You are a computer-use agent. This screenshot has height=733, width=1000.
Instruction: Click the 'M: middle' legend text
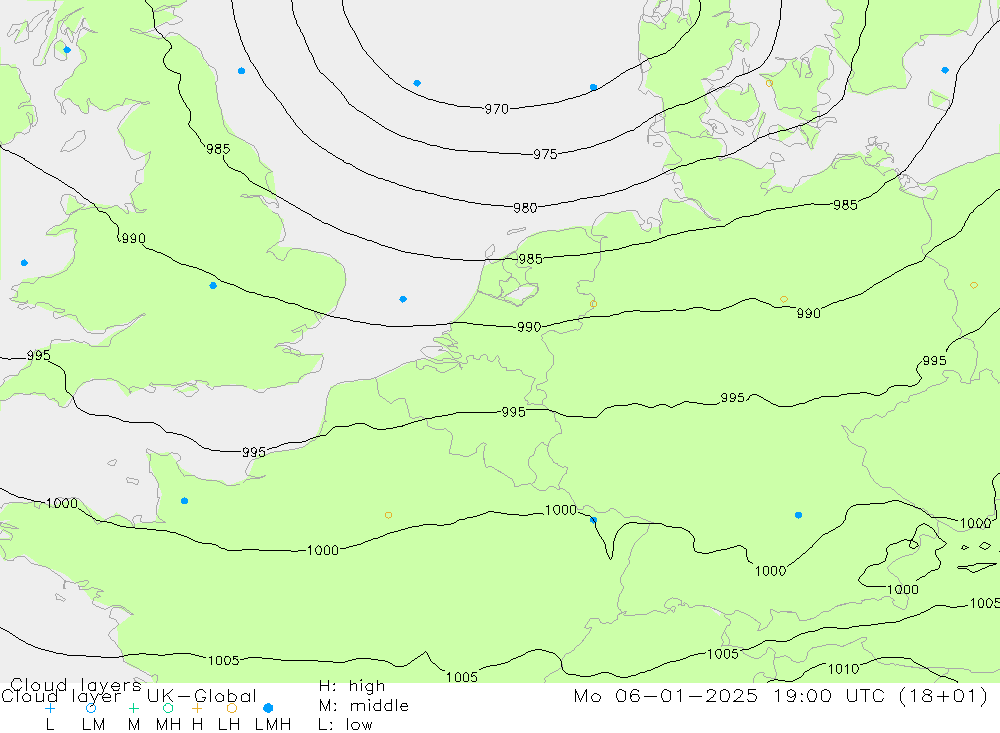tap(364, 706)
